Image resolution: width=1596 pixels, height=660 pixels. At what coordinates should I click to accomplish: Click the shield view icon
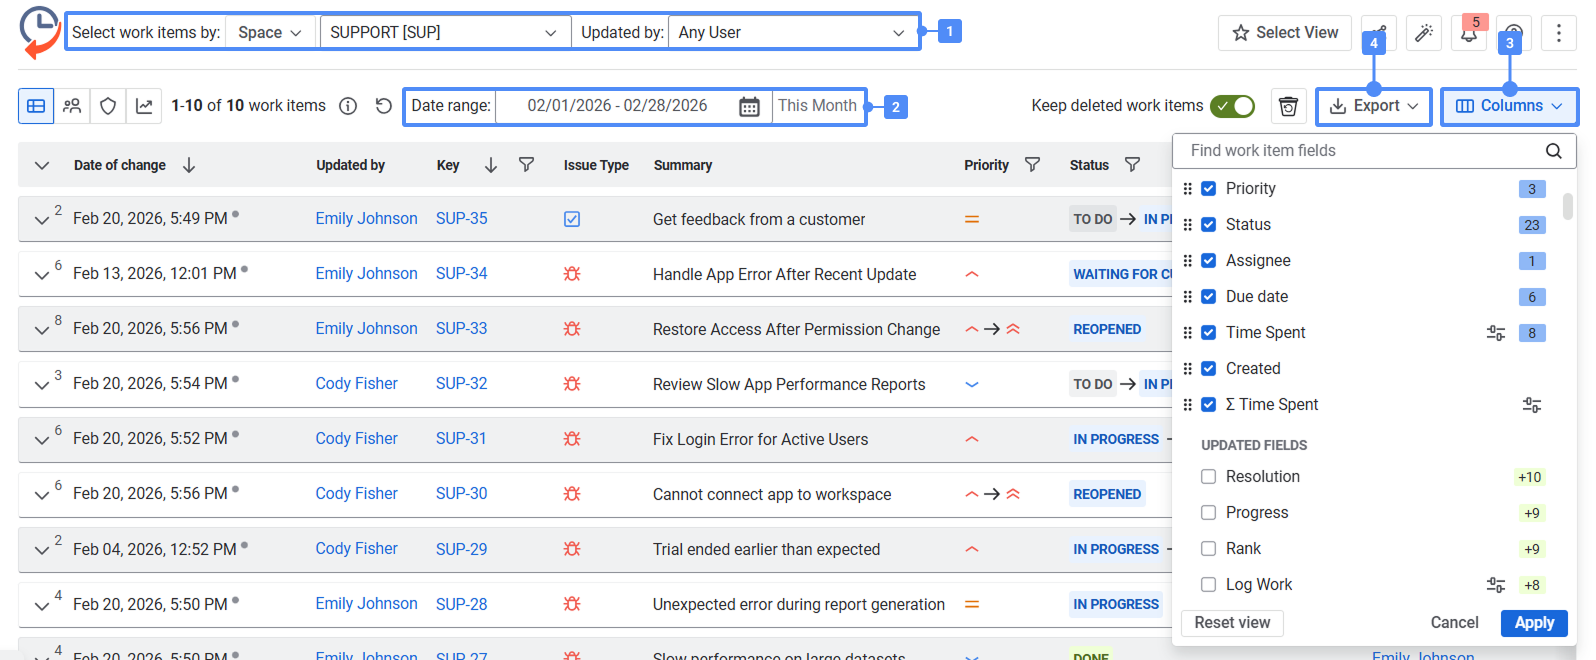coord(108,106)
